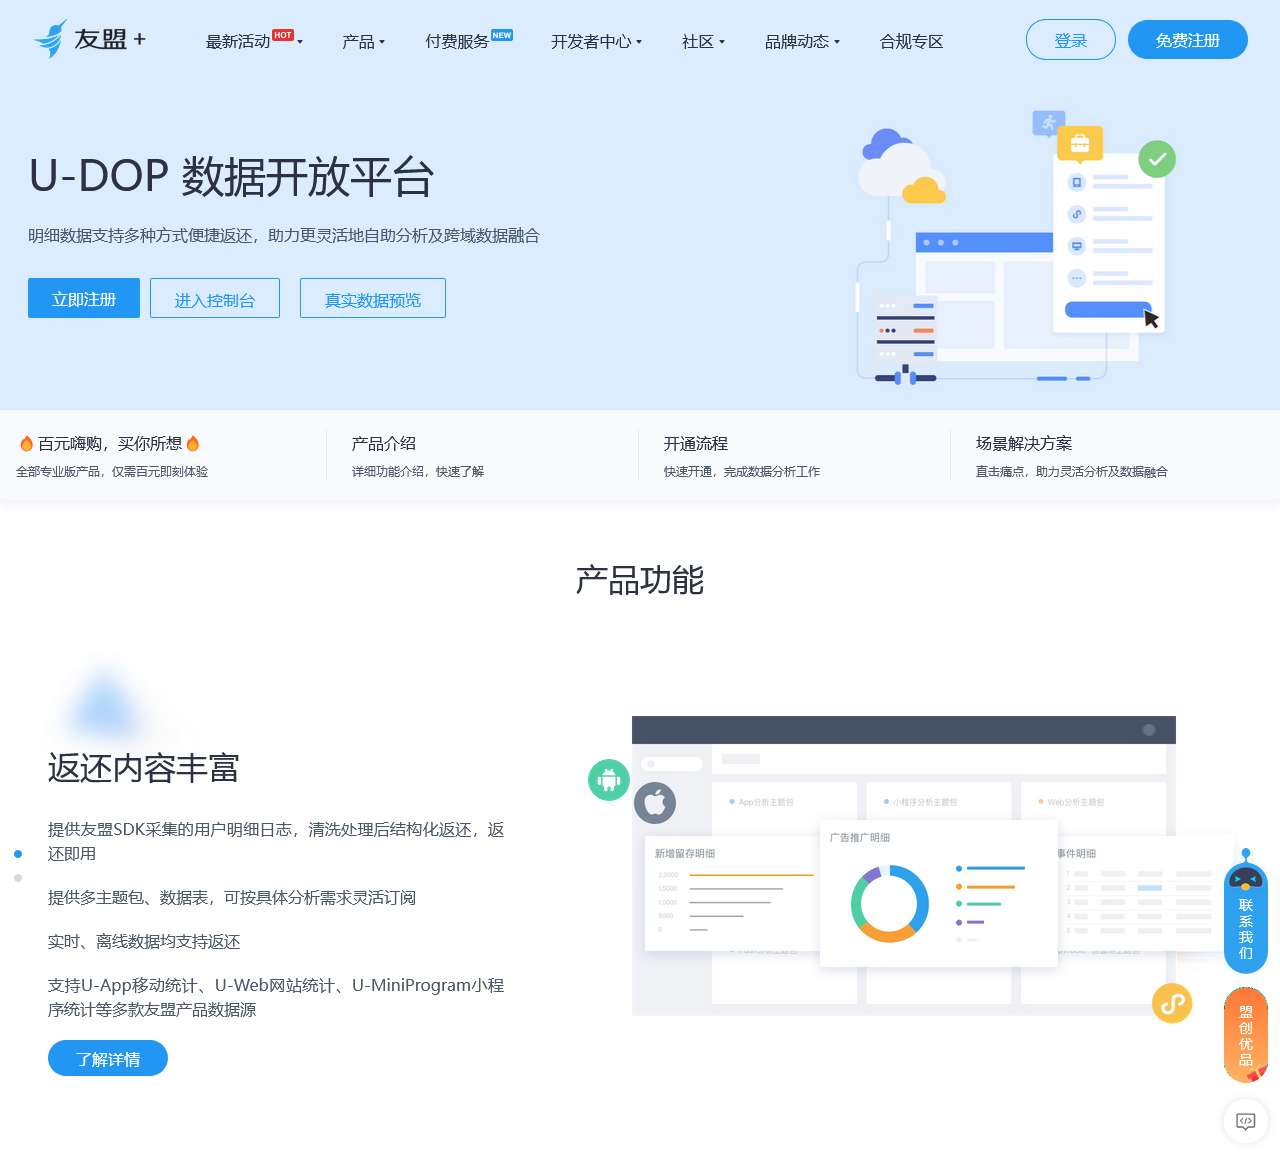Click the 登录 button
This screenshot has width=1280, height=1167.
click(1071, 40)
